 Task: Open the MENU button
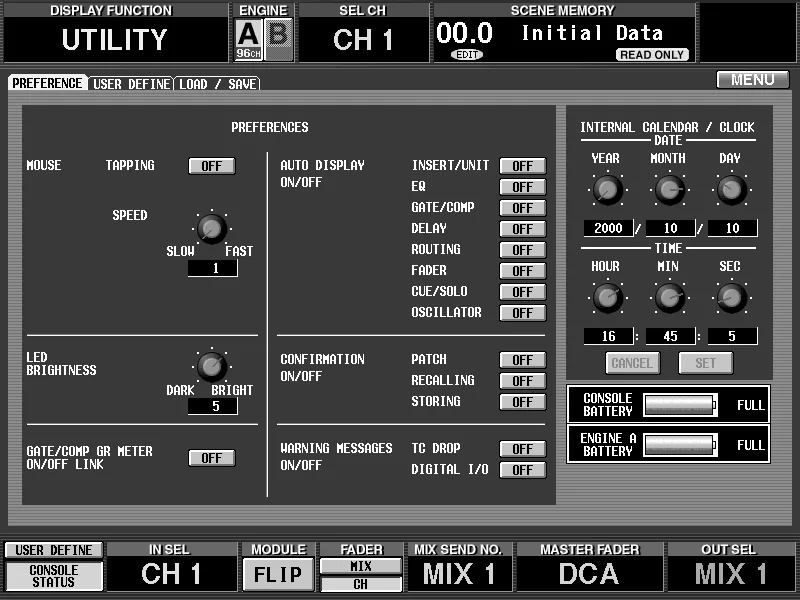[x=753, y=80]
